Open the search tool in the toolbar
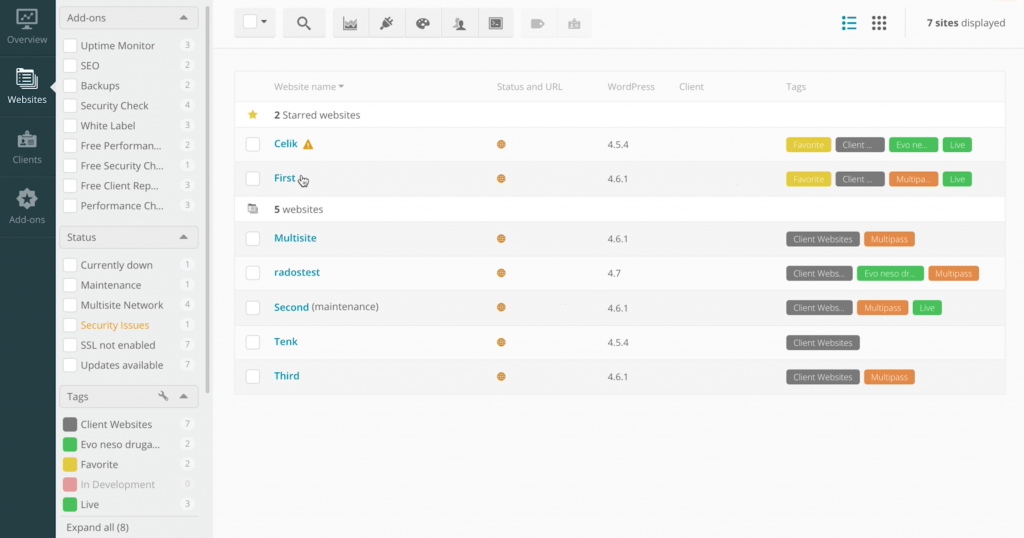1024x538 pixels. (x=304, y=23)
